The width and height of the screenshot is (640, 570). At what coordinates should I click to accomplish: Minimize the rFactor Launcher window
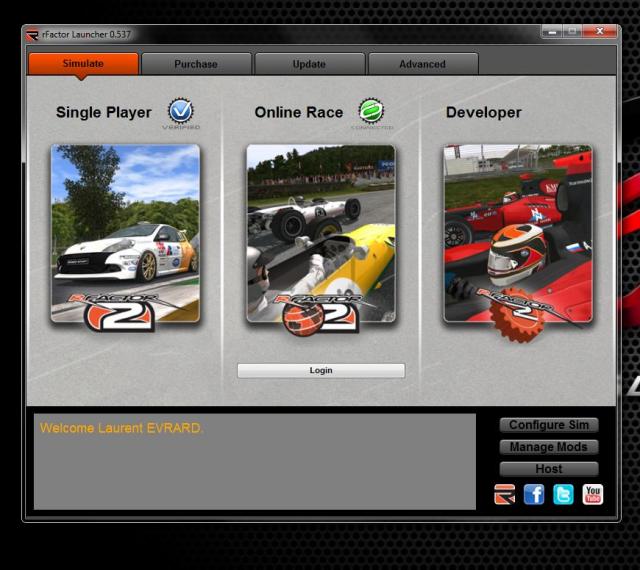[553, 31]
